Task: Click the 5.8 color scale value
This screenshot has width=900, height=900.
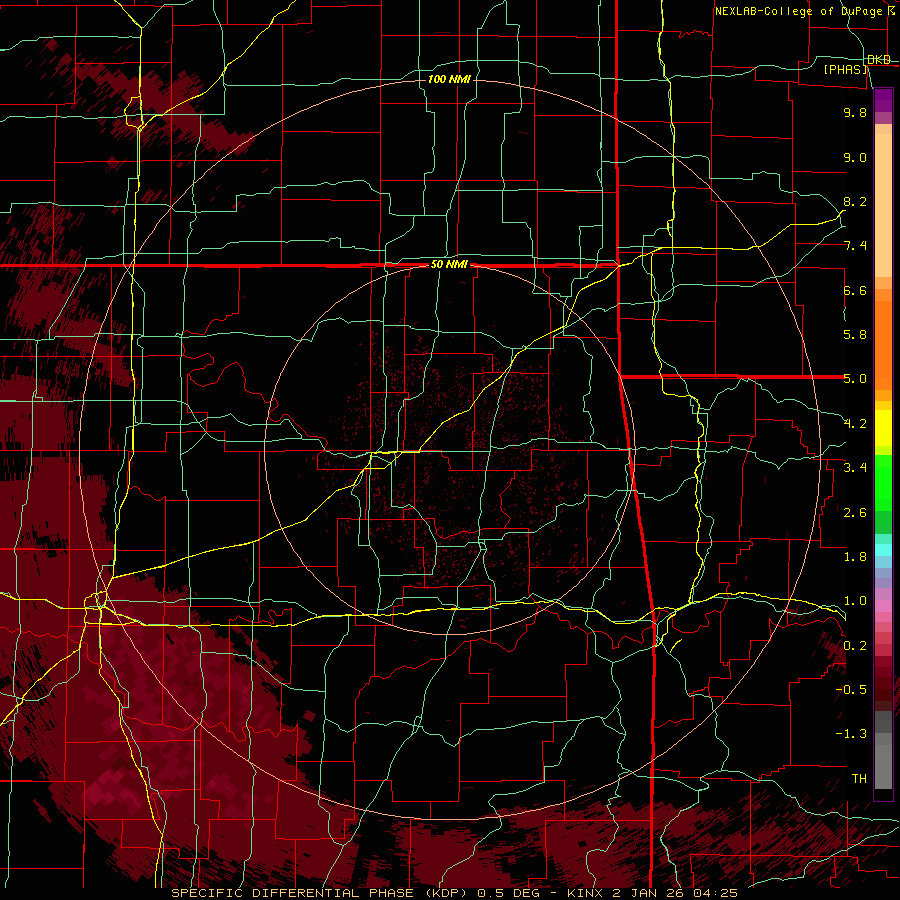Action: [855, 335]
